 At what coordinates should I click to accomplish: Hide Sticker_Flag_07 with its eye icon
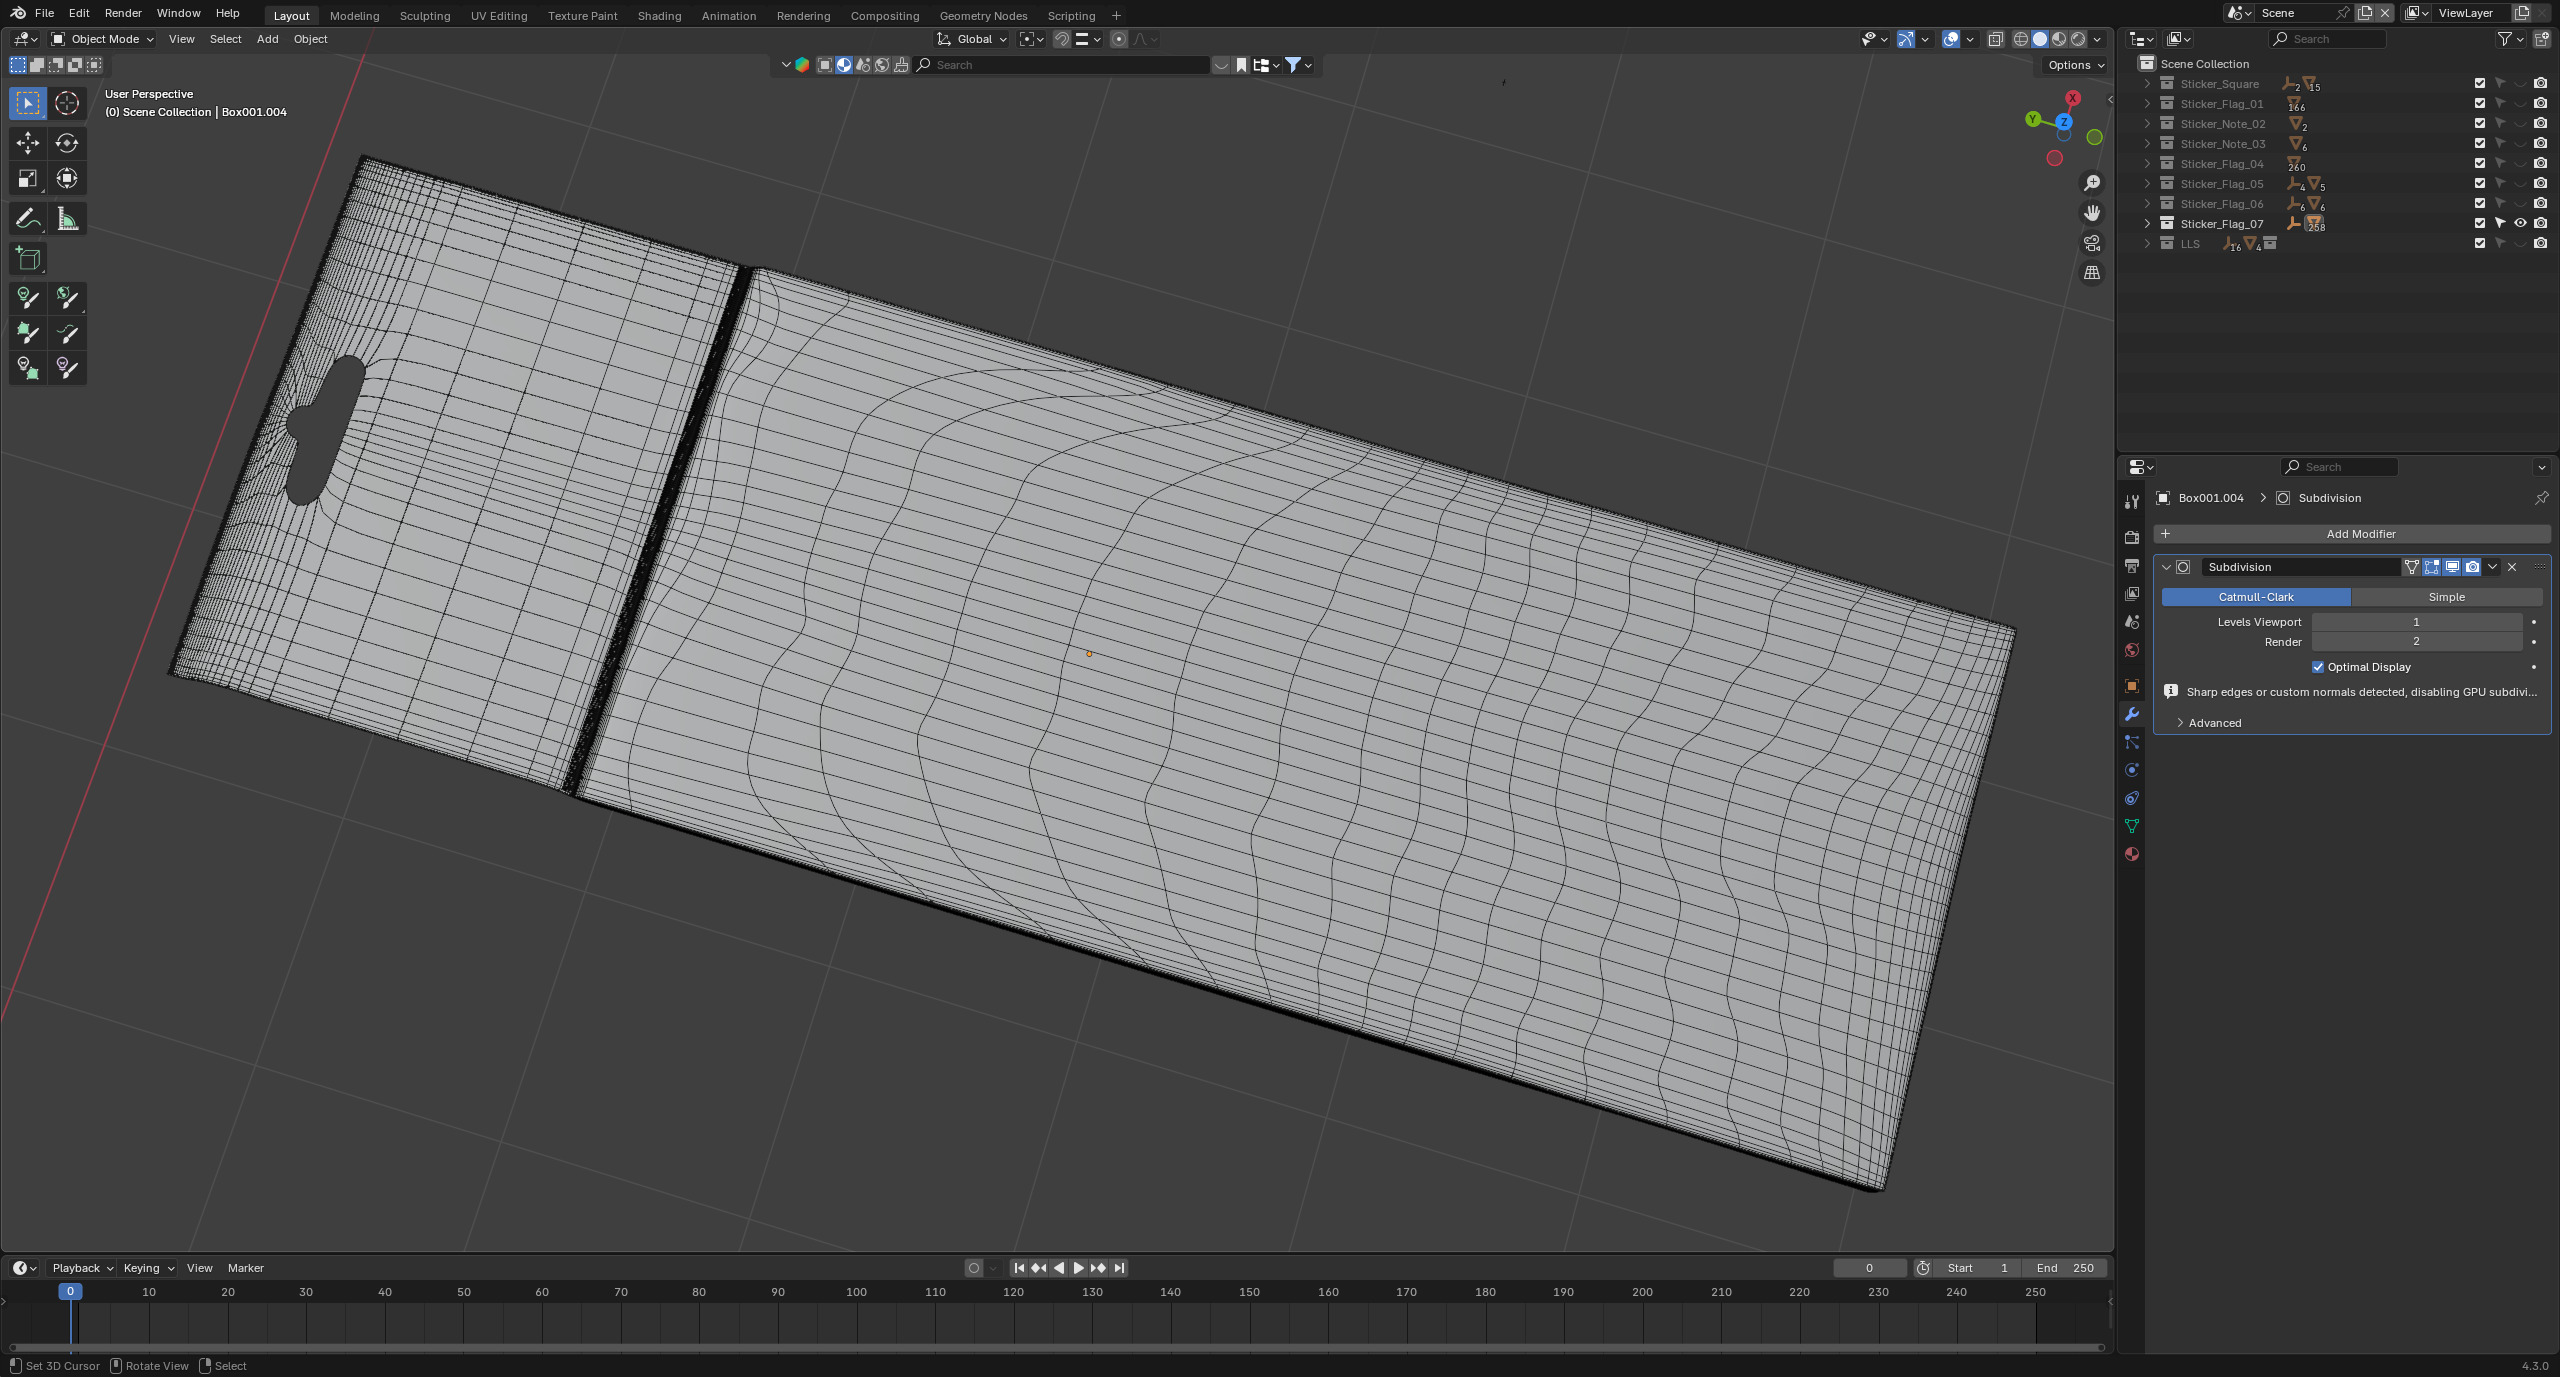pos(2520,224)
